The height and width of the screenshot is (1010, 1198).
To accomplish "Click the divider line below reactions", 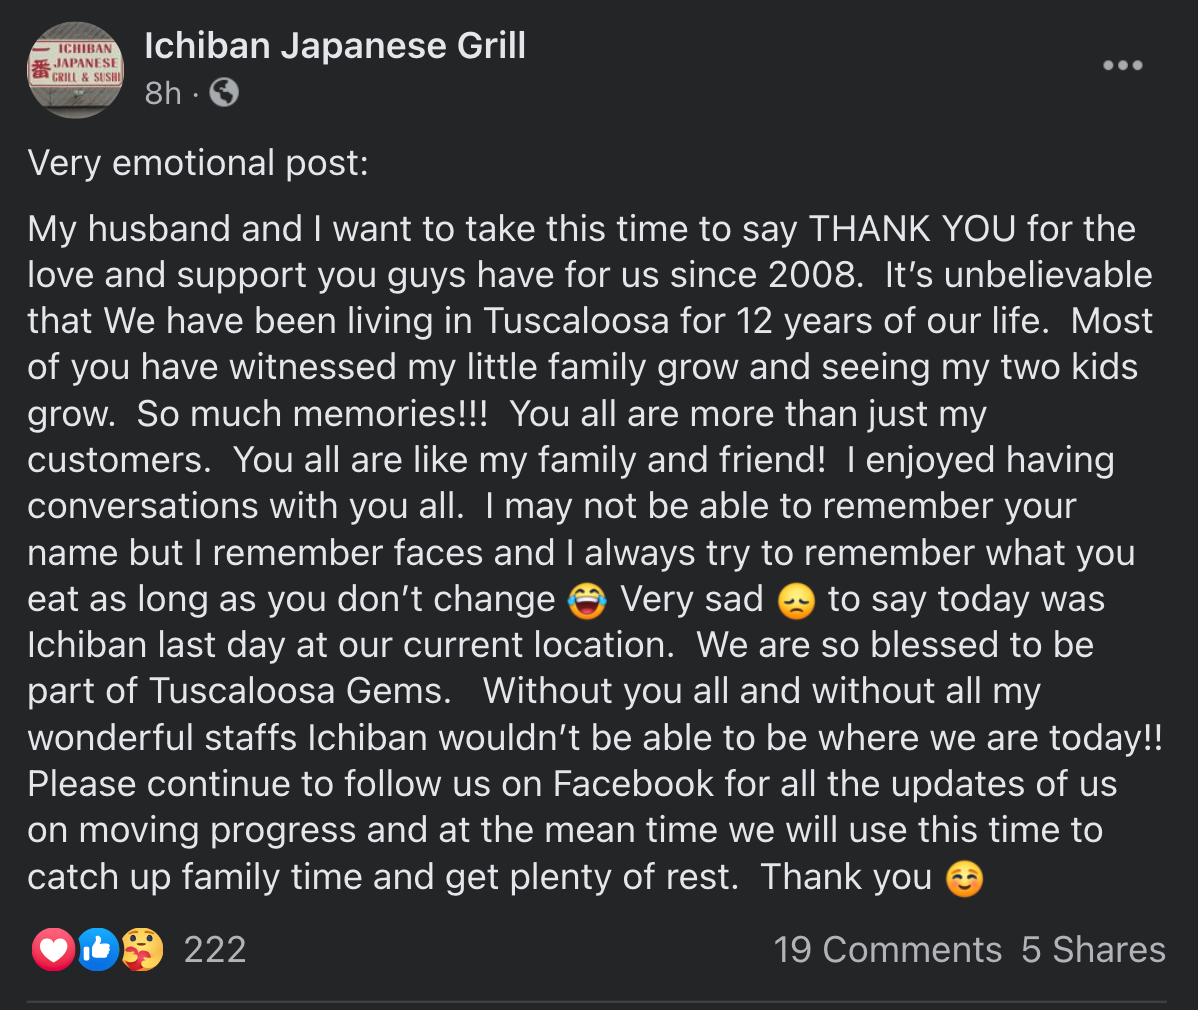I will coord(597,1001).
